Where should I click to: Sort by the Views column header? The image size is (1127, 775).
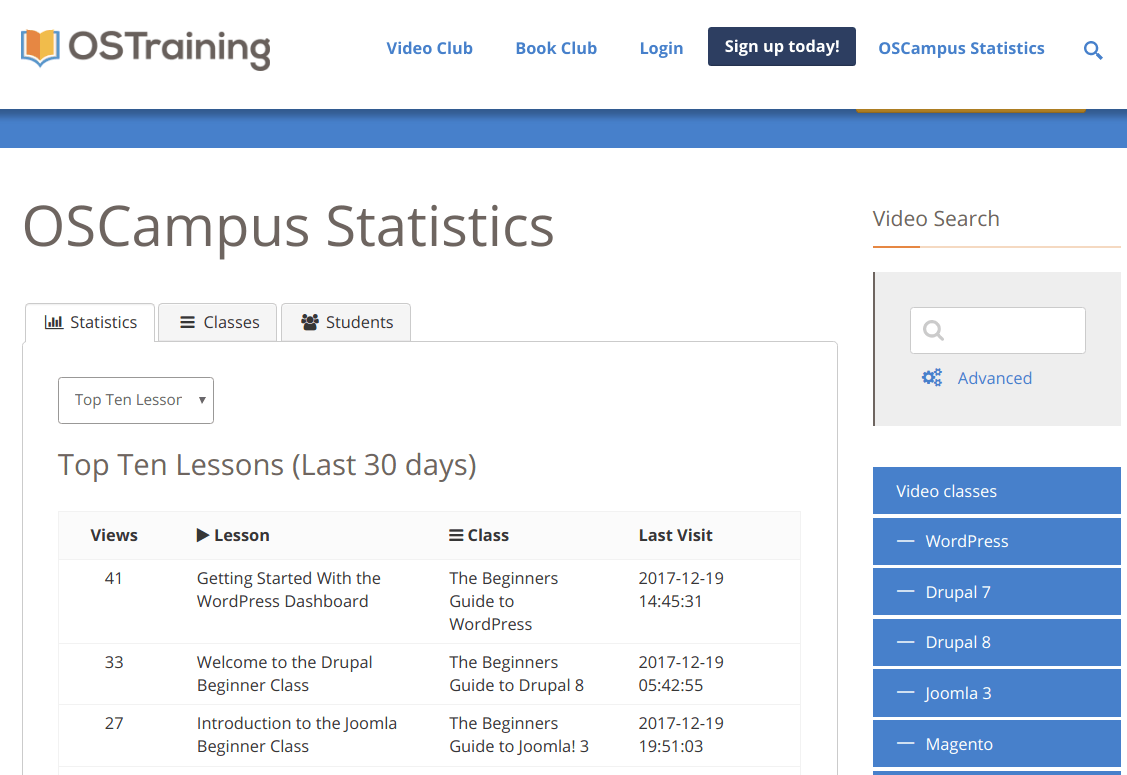pos(114,535)
